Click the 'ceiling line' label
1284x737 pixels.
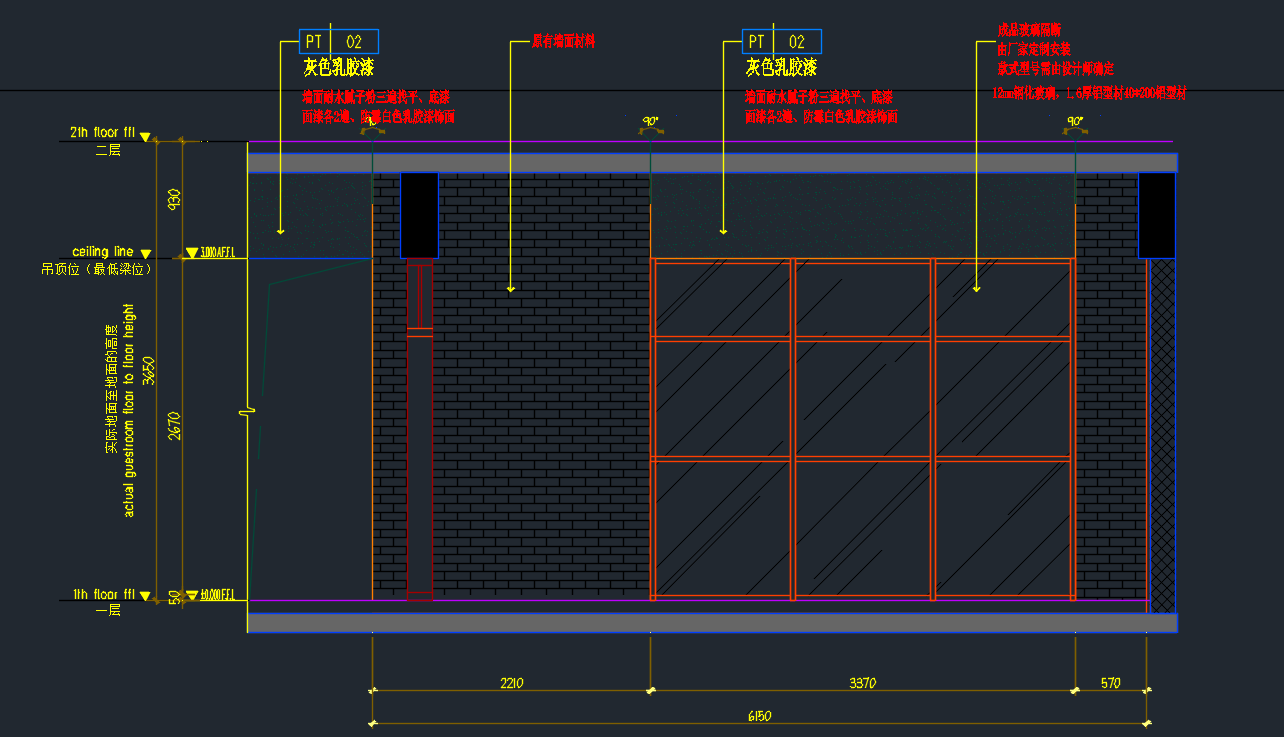(x=103, y=251)
